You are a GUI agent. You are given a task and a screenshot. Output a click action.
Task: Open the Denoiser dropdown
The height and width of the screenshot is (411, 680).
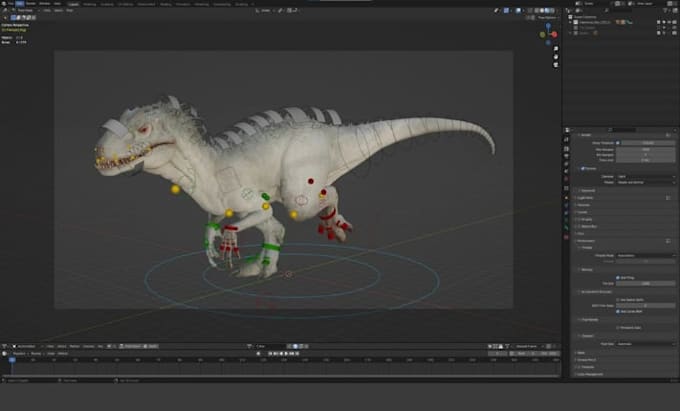646,176
